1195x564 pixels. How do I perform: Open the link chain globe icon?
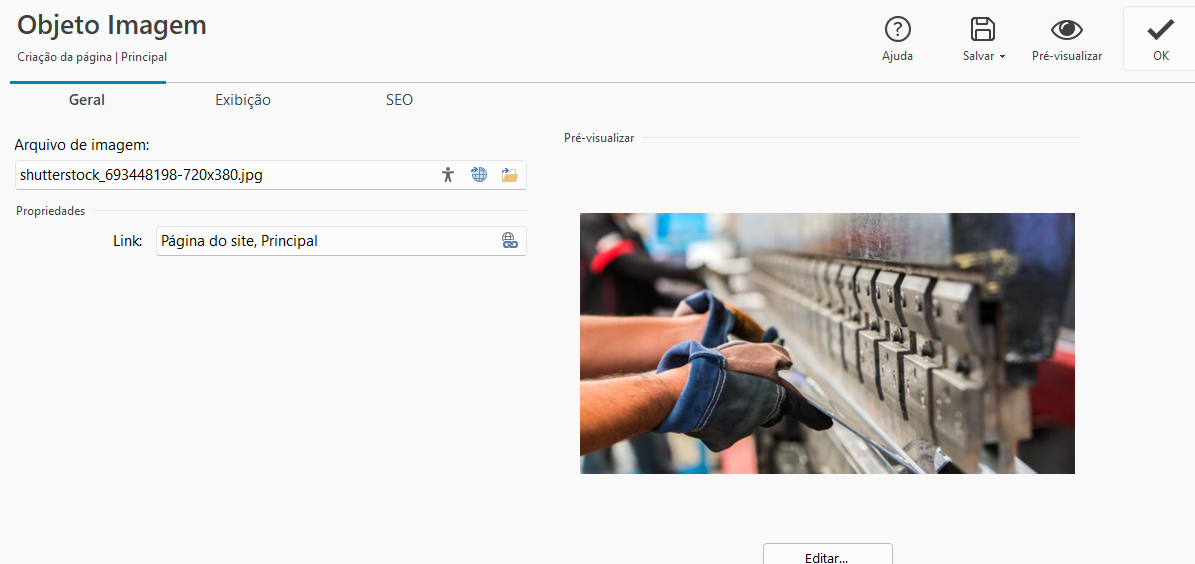(x=509, y=241)
